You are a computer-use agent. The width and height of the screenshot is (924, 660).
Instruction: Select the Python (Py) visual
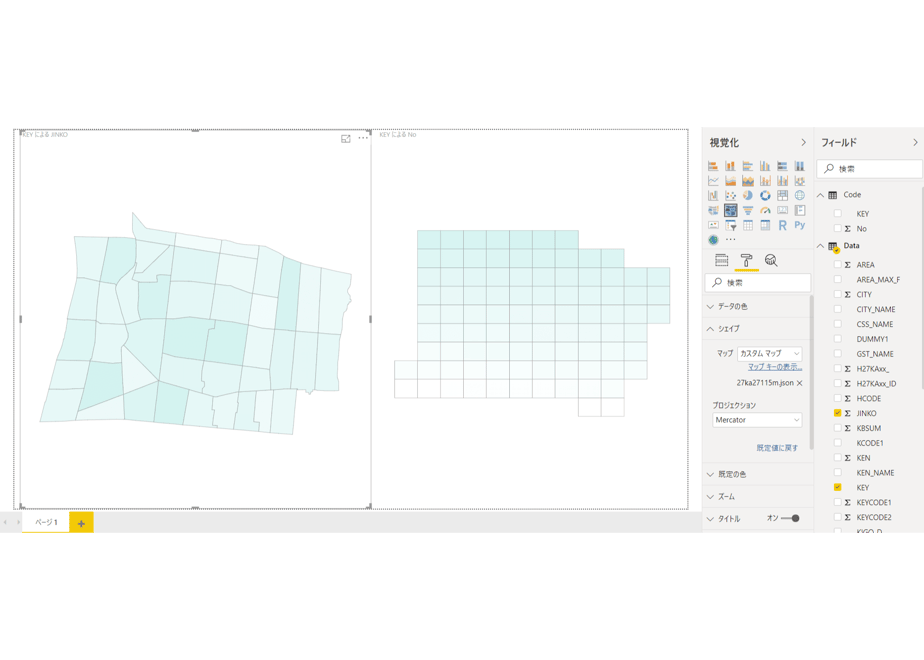tap(800, 225)
